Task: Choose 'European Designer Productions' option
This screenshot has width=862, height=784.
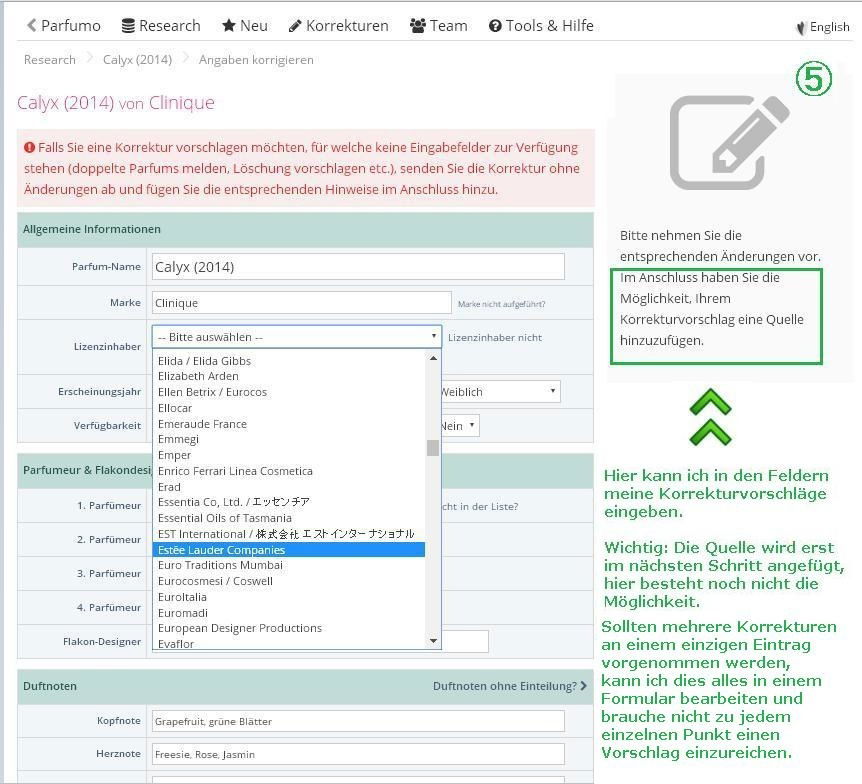Action: pyautogui.click(x=289, y=628)
